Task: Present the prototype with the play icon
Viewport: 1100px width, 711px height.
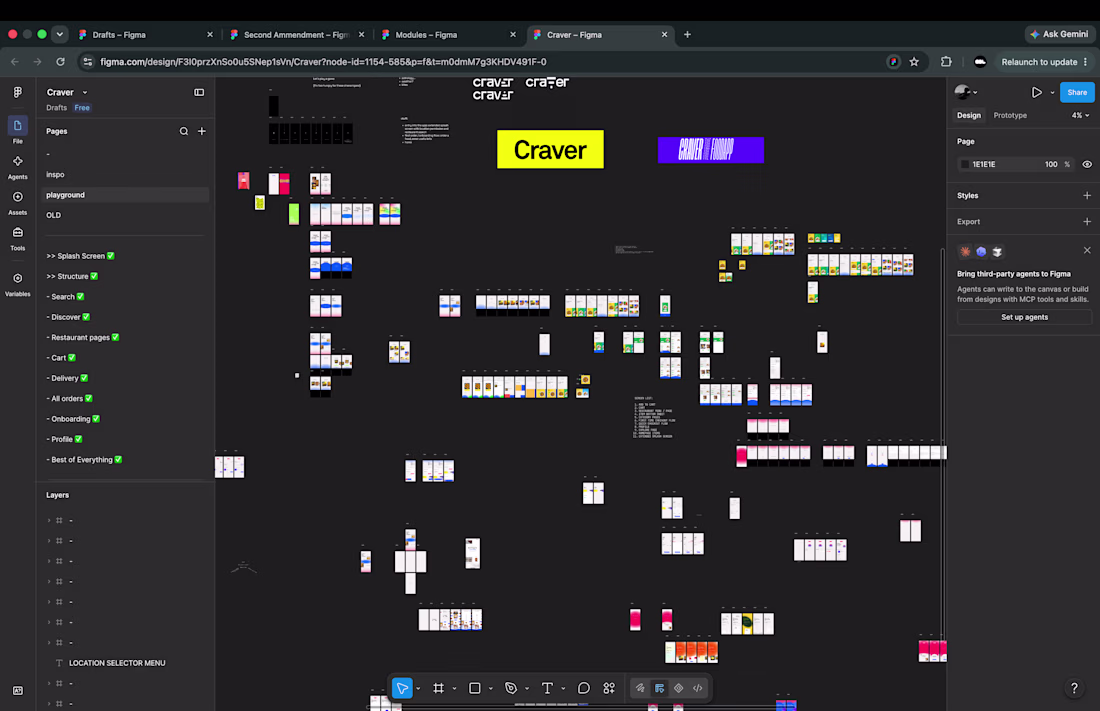Action: (x=1036, y=92)
